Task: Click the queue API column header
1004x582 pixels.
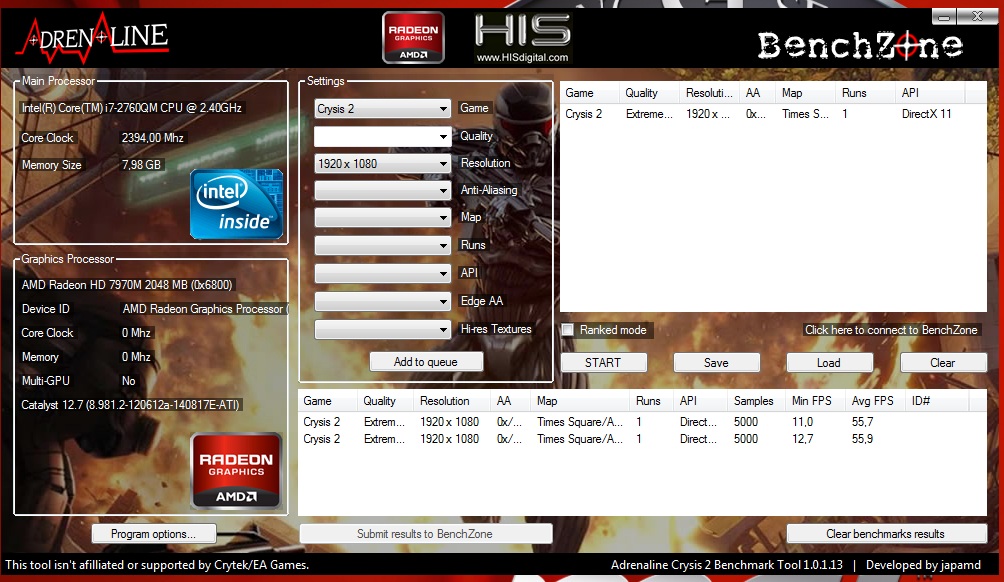Action: tap(930, 93)
